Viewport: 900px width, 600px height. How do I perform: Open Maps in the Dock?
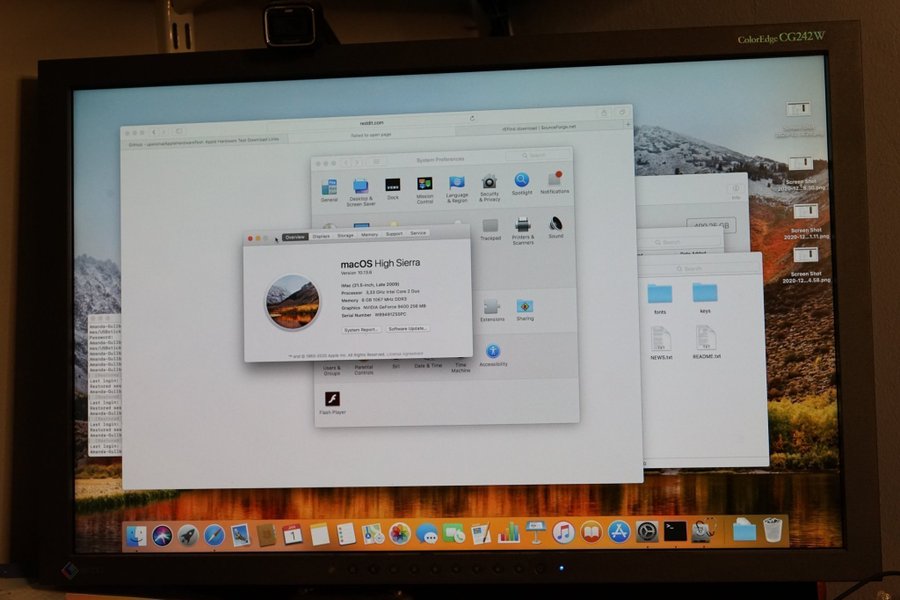(x=373, y=534)
